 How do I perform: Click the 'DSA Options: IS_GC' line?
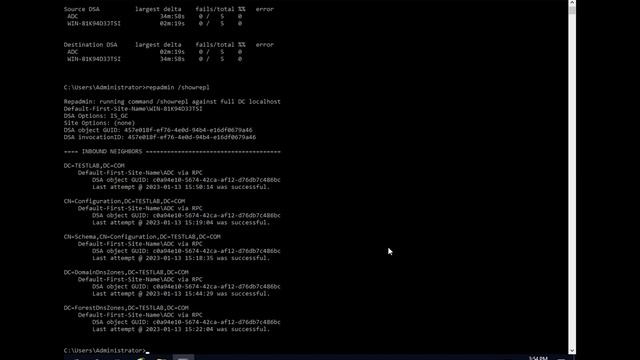point(96,116)
